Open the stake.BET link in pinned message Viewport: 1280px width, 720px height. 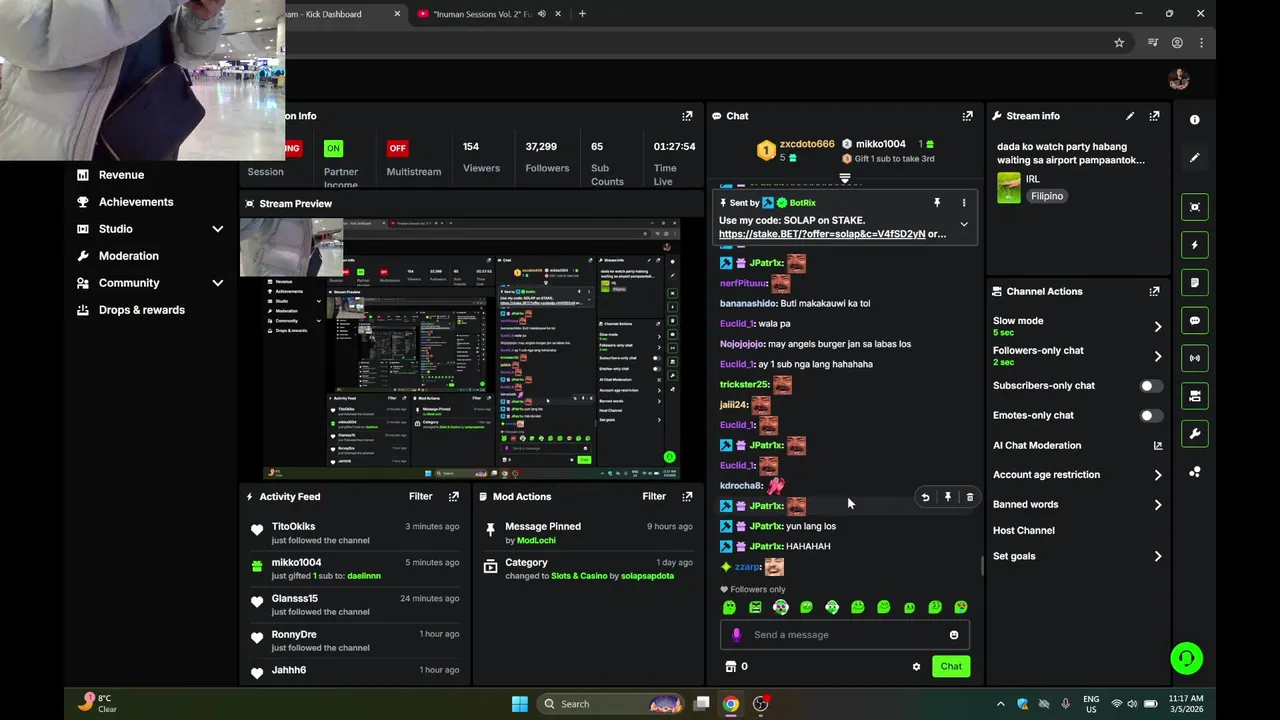[x=822, y=234]
